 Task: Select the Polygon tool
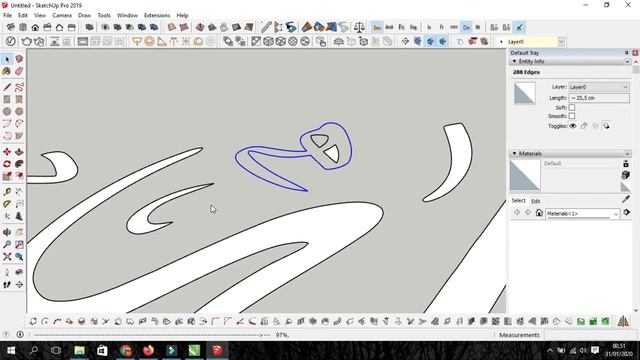pyautogui.click(x=19, y=111)
